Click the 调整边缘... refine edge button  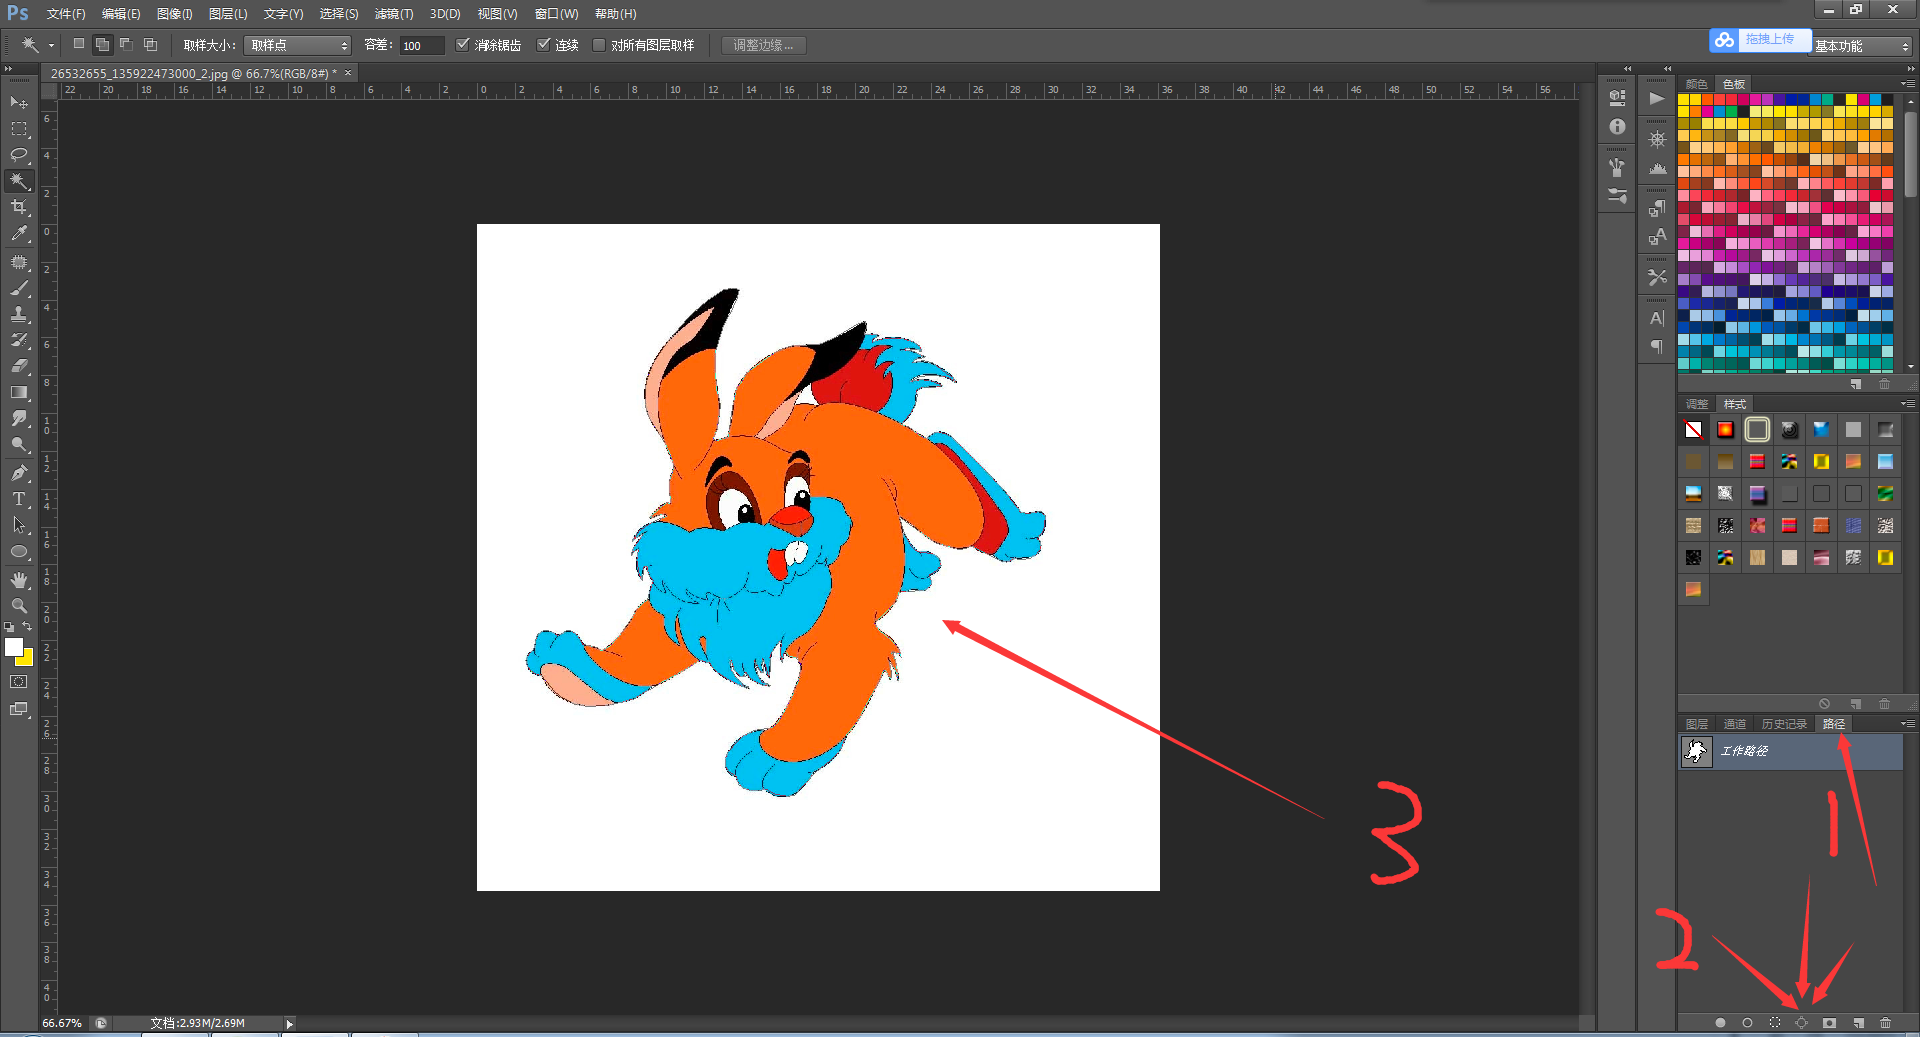(x=764, y=45)
